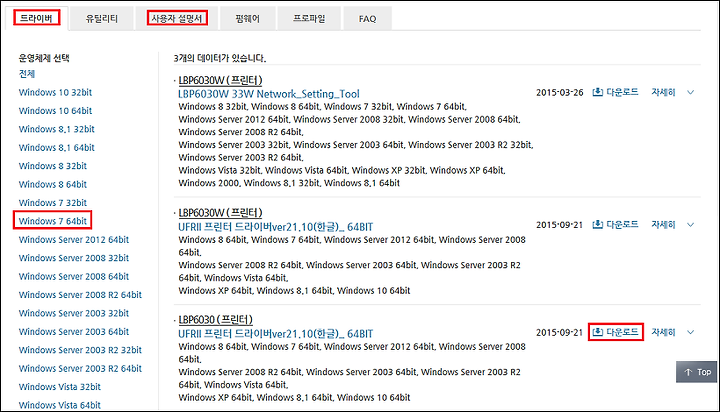Click the 운영체제 선택 heading
The image size is (720, 412).
pos(44,58)
